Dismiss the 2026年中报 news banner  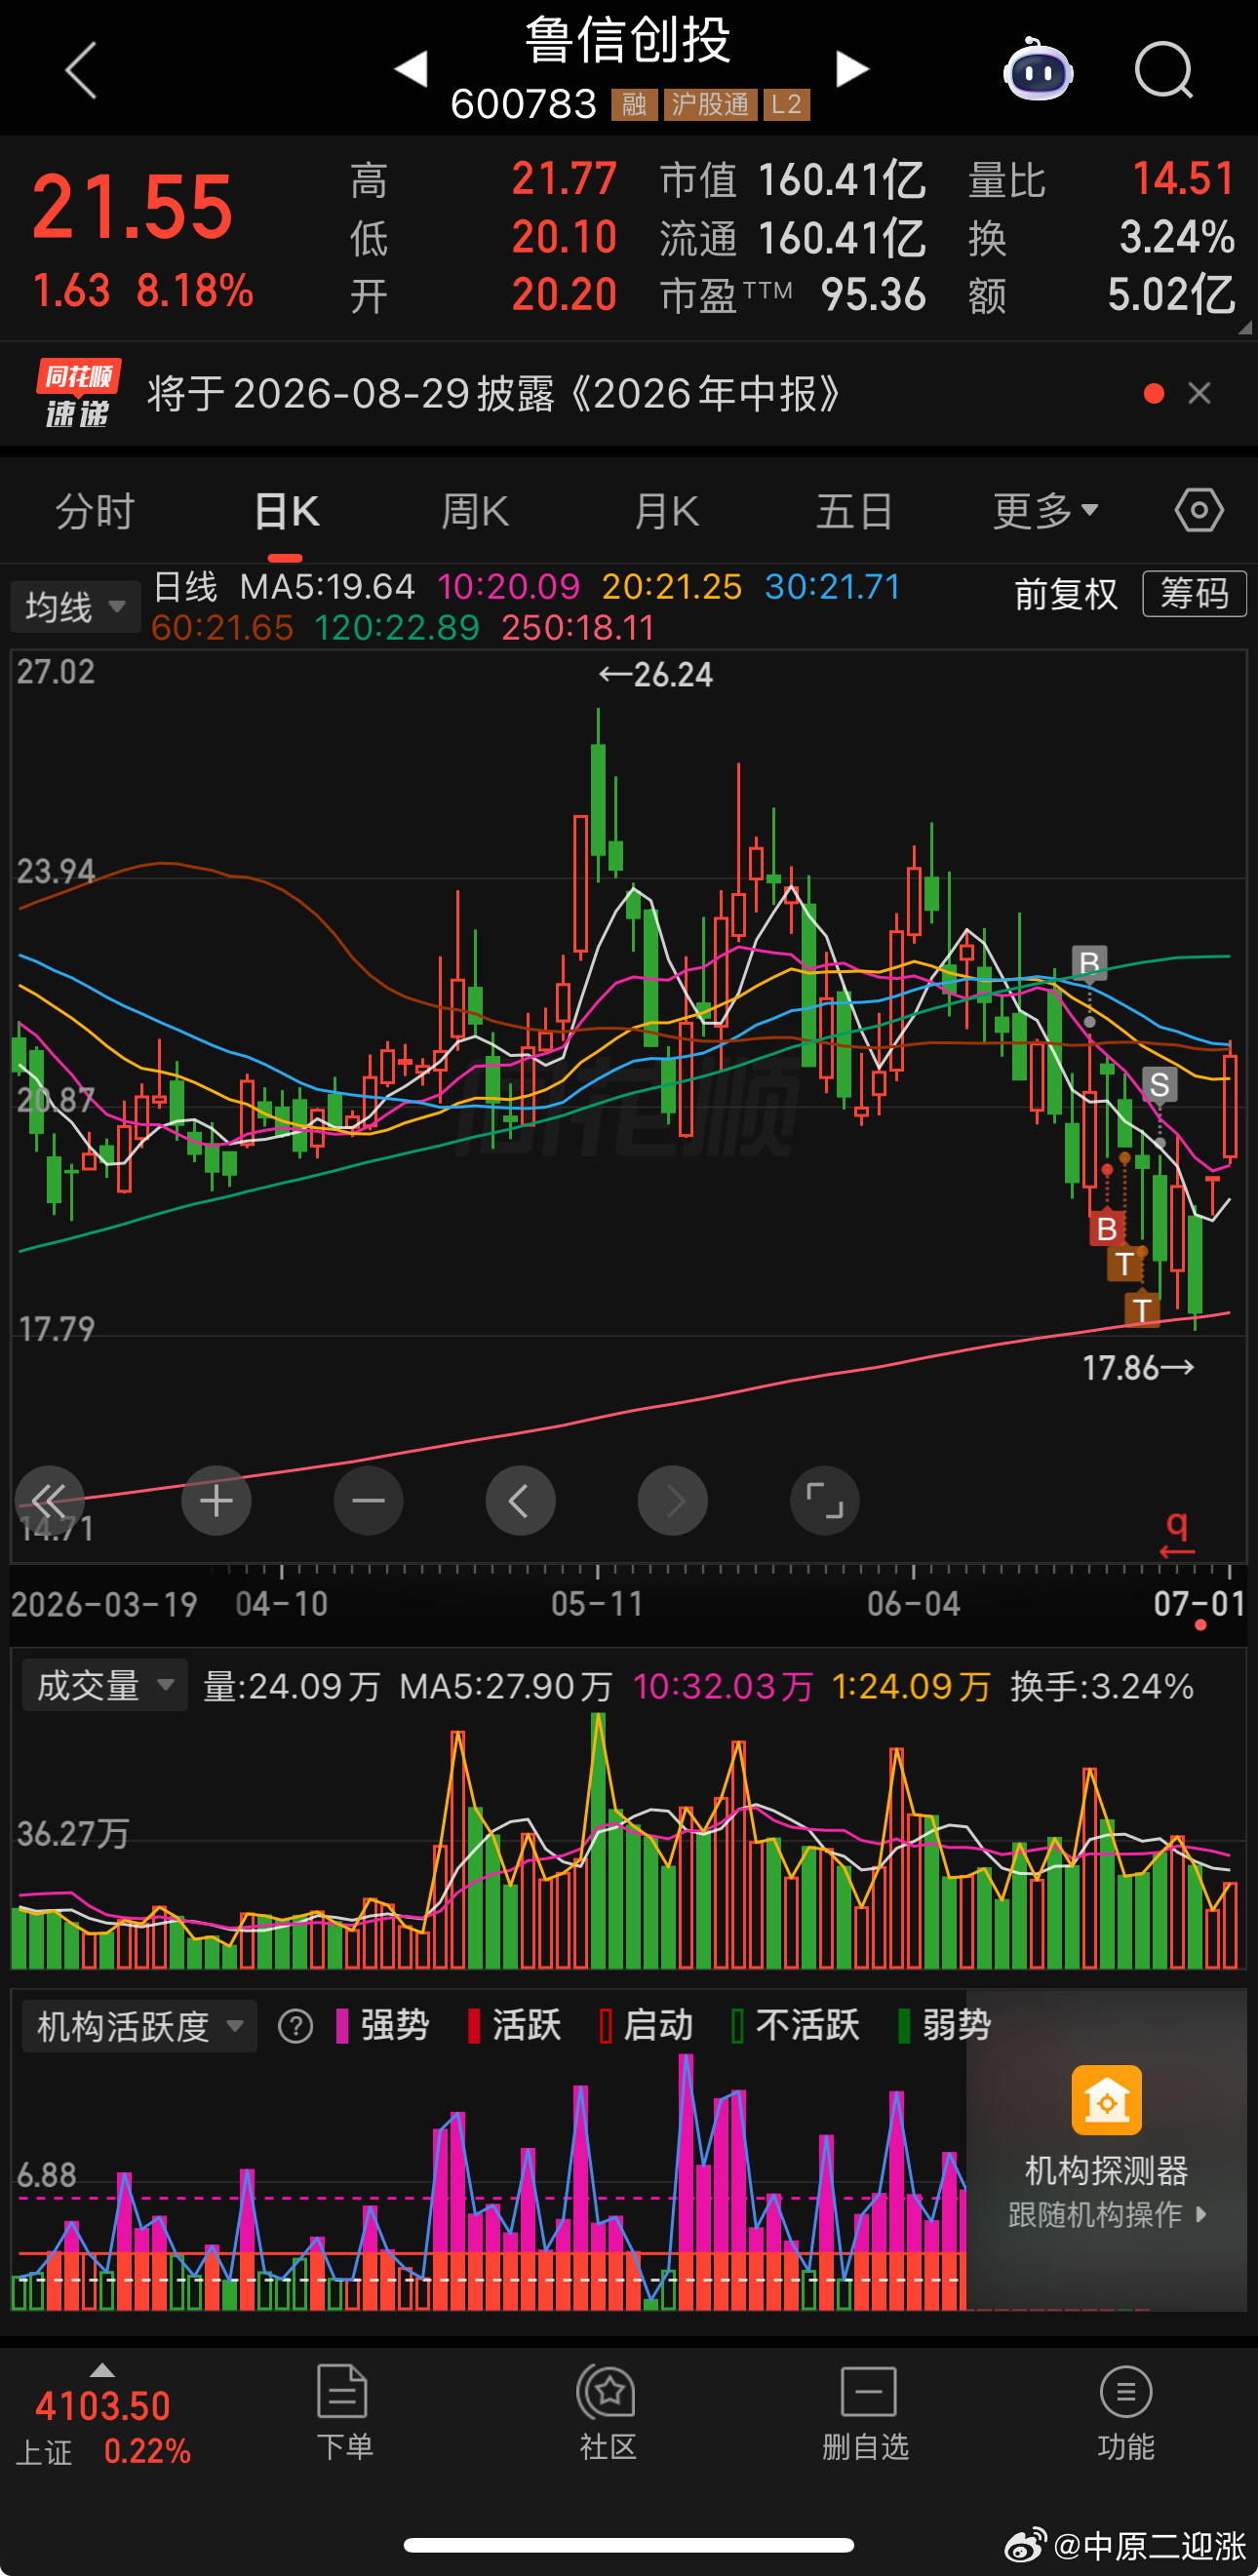tap(1199, 393)
